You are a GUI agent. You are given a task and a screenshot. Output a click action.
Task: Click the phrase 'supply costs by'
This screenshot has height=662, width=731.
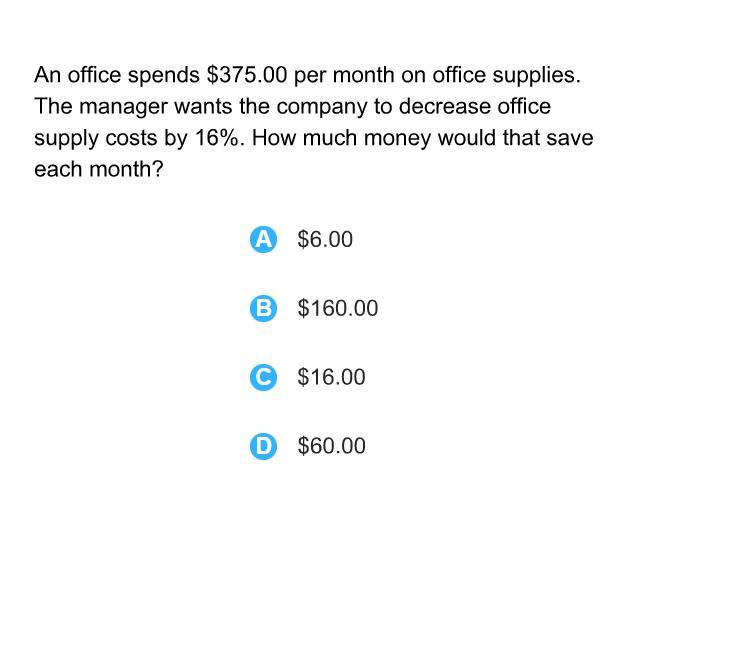111,139
